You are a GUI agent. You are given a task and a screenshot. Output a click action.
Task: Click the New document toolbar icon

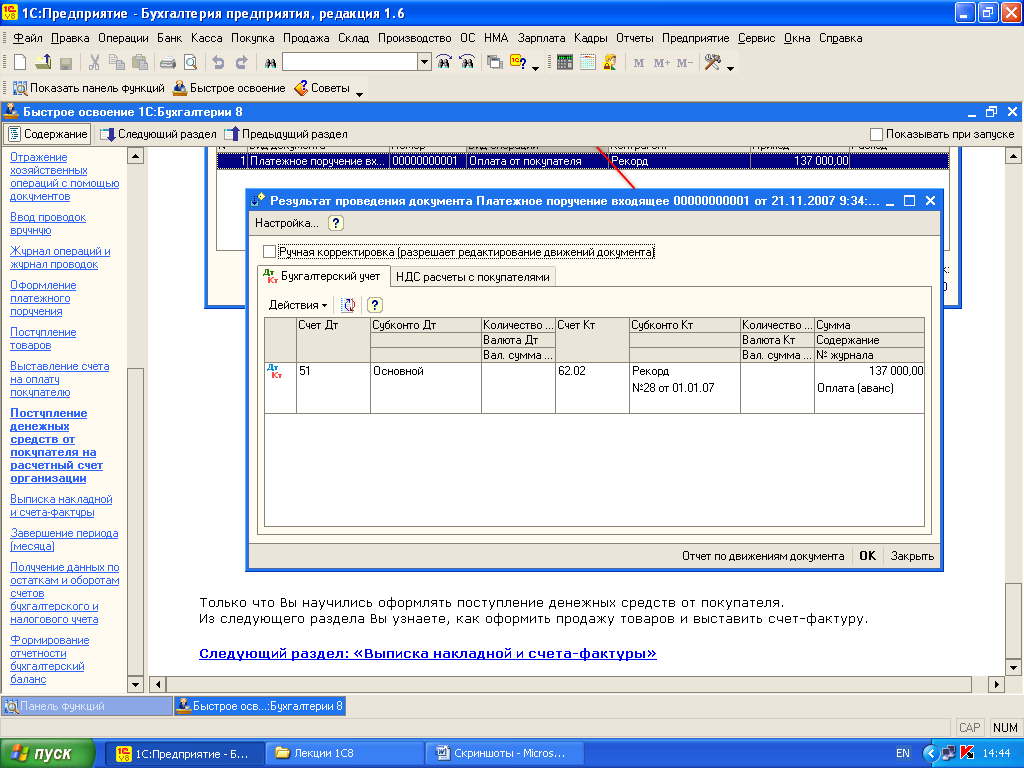(x=20, y=62)
